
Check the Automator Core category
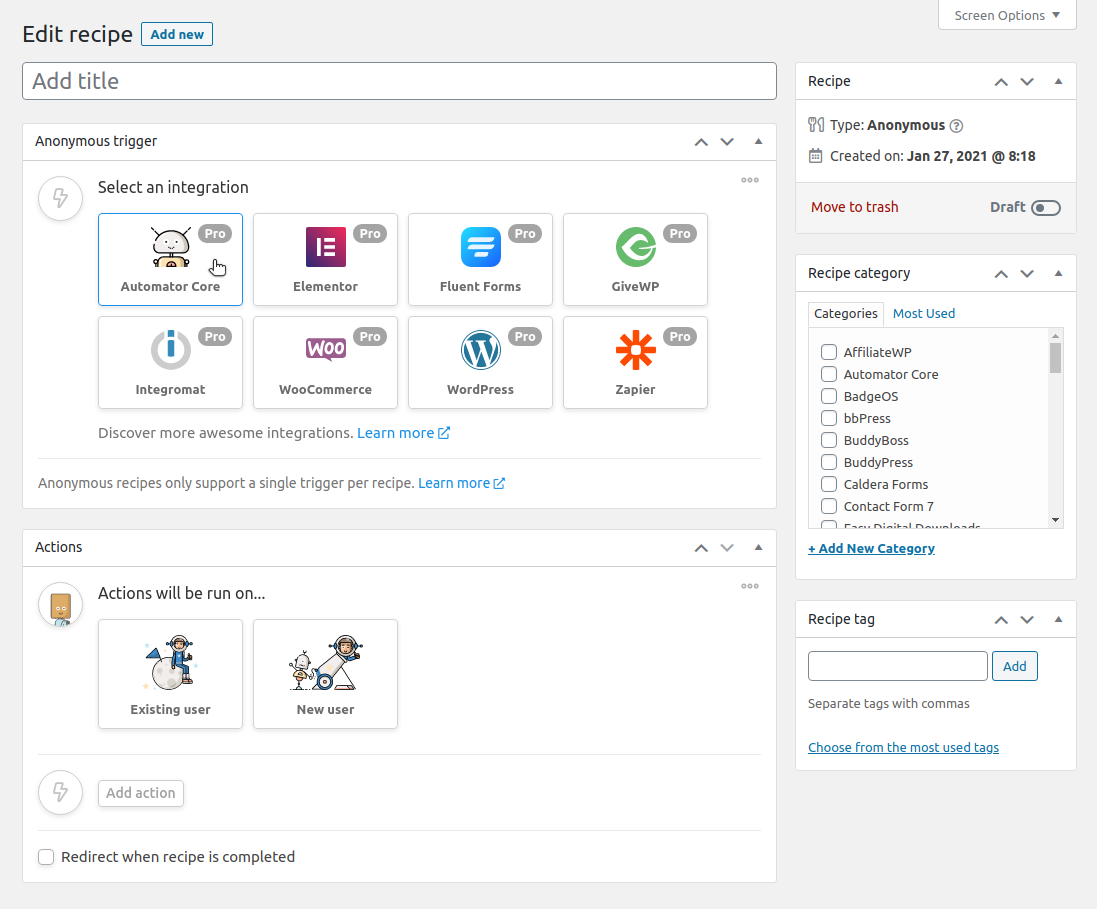click(x=828, y=374)
